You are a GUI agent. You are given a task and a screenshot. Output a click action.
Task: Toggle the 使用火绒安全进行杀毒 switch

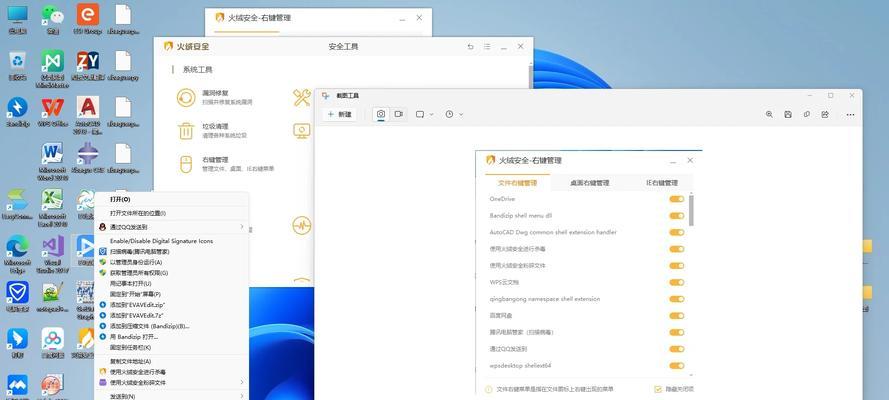(676, 249)
